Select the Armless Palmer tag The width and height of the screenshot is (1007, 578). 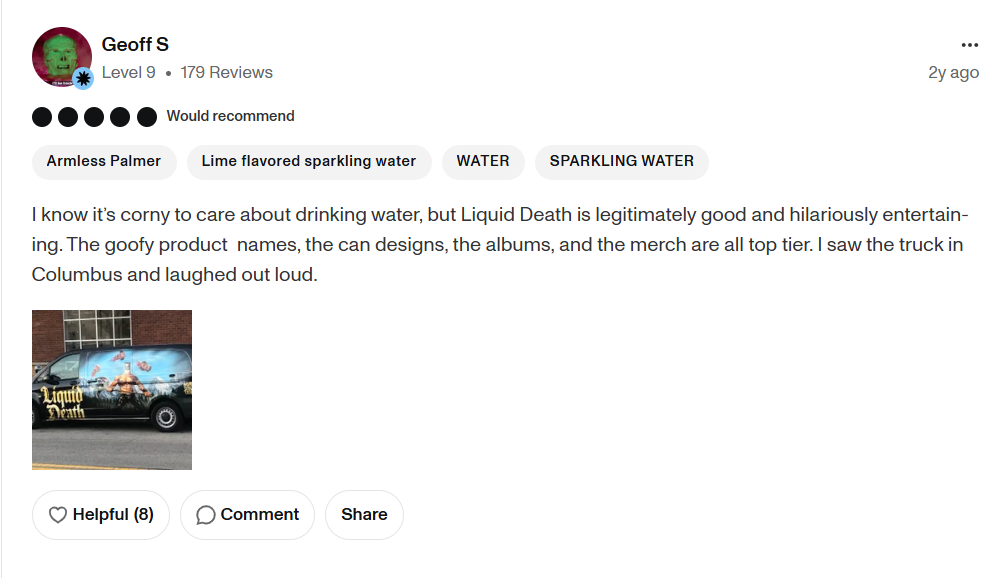pyautogui.click(x=104, y=161)
